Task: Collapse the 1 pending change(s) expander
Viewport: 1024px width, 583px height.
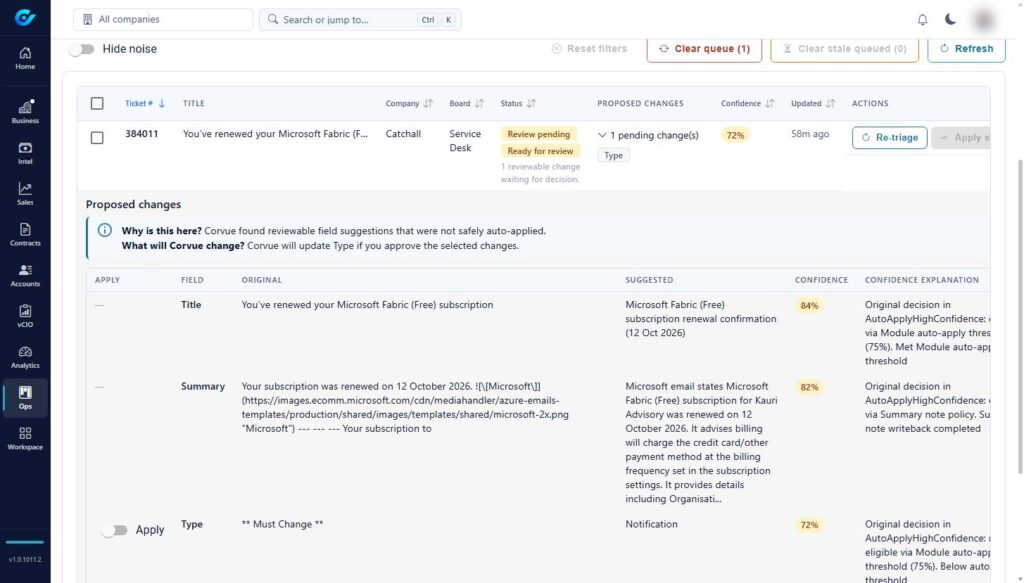Action: [x=602, y=135]
